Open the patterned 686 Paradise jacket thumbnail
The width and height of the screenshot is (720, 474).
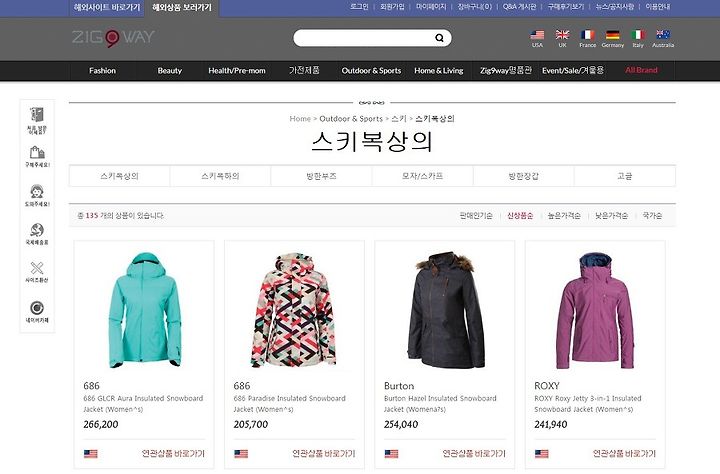[293, 310]
